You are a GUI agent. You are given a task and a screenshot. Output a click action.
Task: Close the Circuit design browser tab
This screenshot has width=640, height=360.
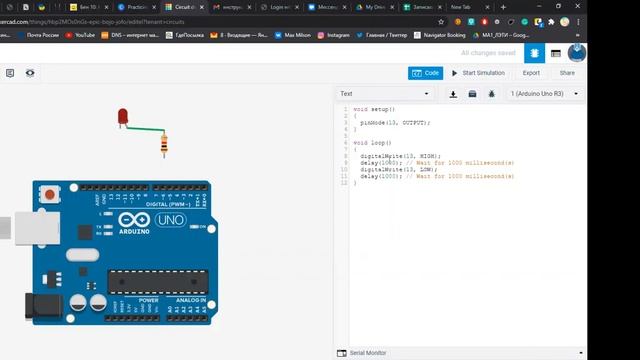[x=202, y=7]
